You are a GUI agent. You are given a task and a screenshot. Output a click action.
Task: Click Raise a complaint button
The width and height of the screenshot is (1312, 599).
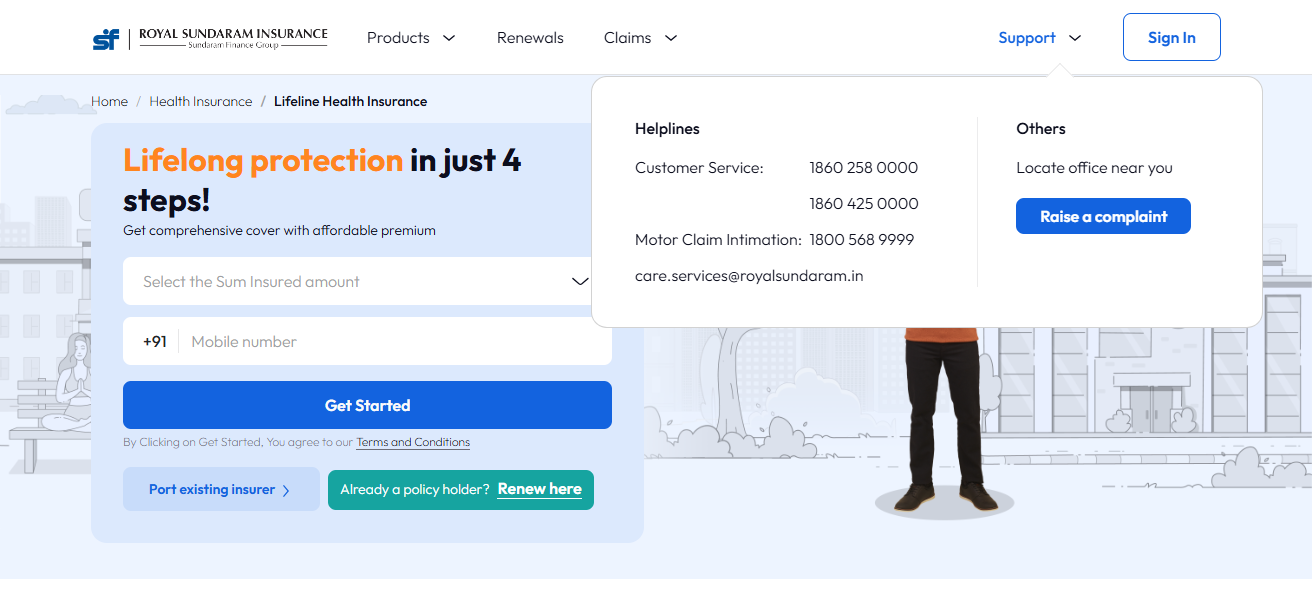[x=1103, y=216]
